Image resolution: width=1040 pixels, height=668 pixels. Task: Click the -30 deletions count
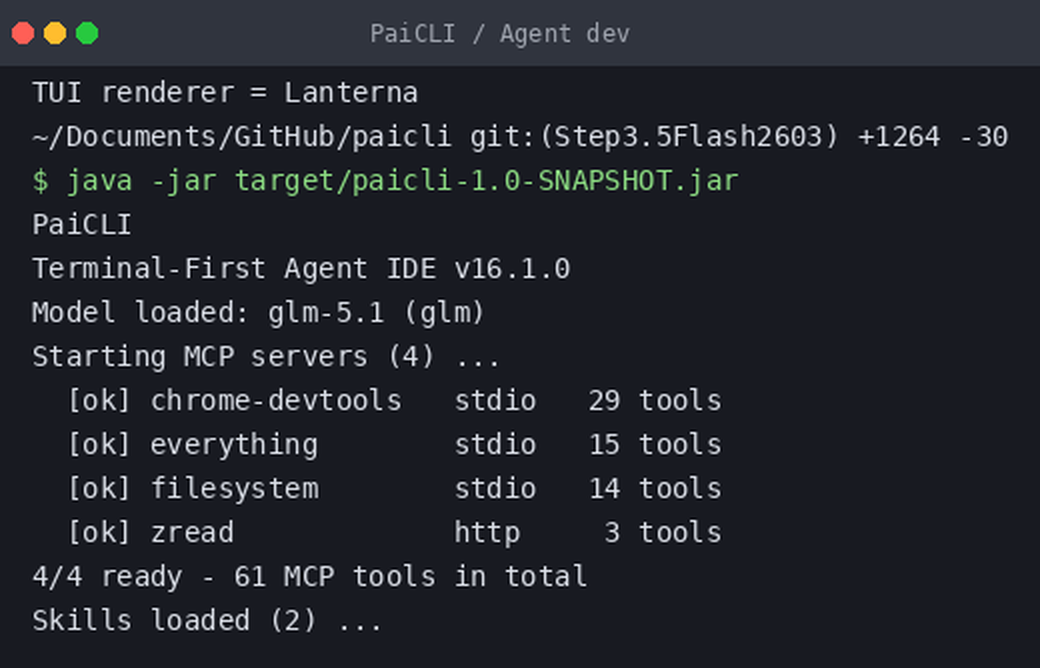click(984, 137)
